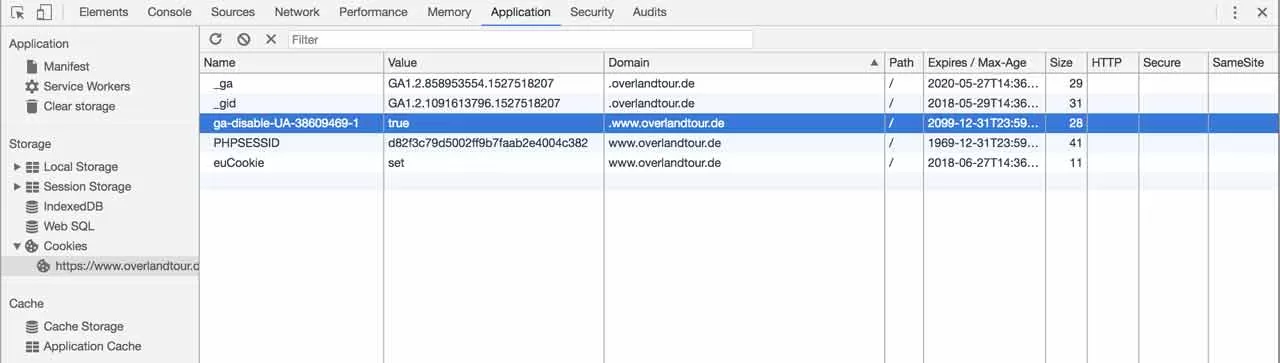Sort by the Path column header
The height and width of the screenshot is (363, 1280).
(904, 62)
